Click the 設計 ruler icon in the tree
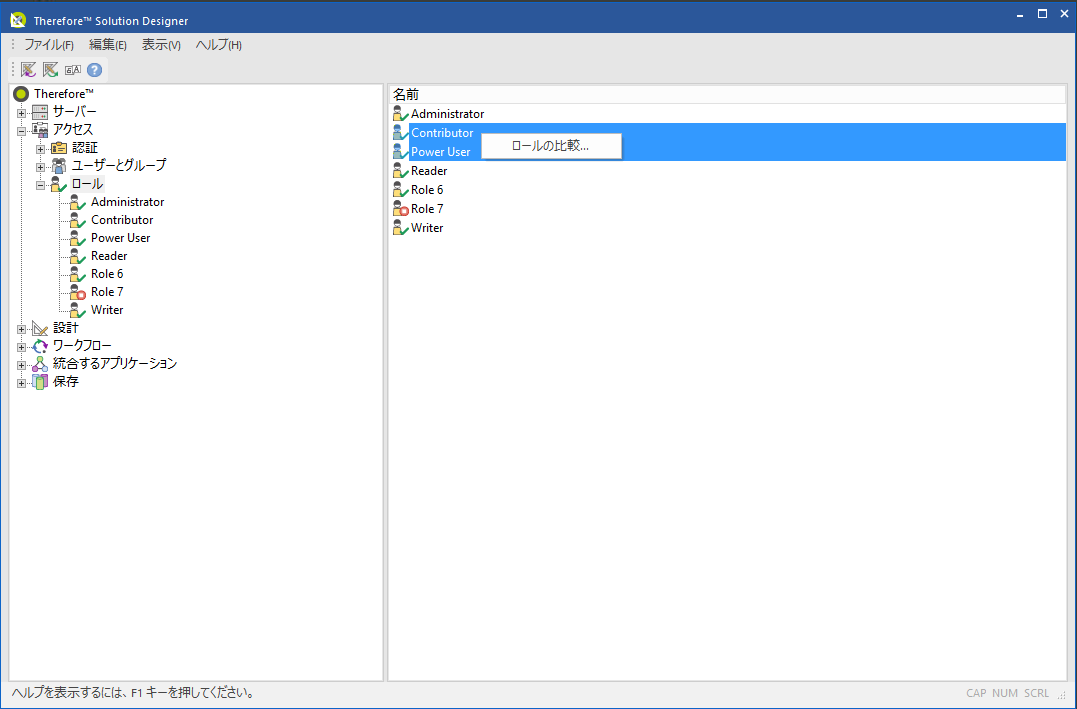1077x709 pixels. (x=41, y=328)
